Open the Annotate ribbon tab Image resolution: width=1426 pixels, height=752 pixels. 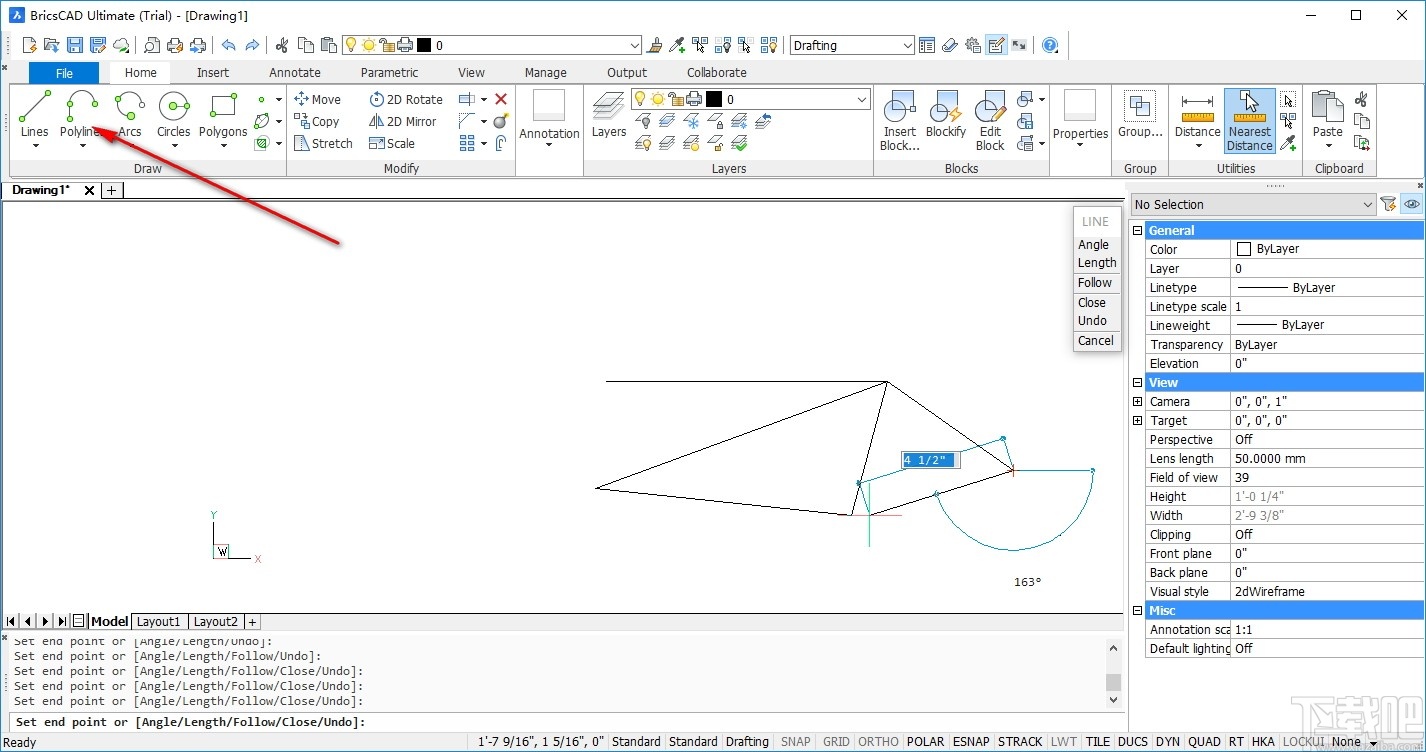pyautogui.click(x=294, y=72)
